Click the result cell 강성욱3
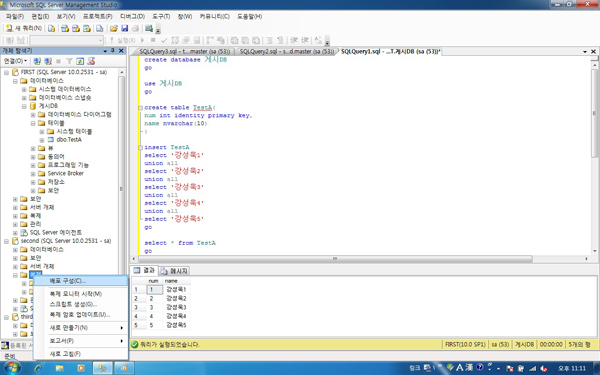This screenshot has height=375, width=600. coord(176,307)
